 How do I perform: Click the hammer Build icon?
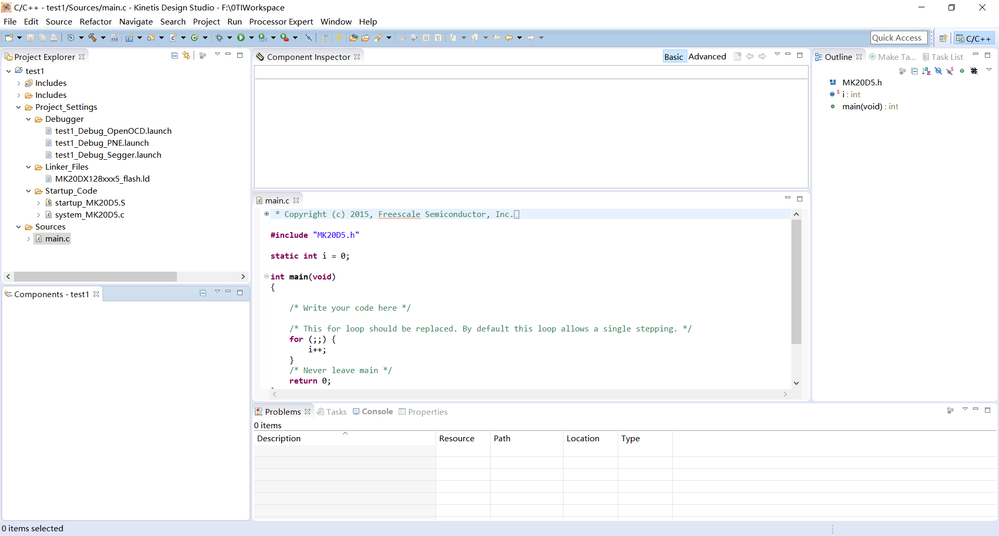[92, 38]
